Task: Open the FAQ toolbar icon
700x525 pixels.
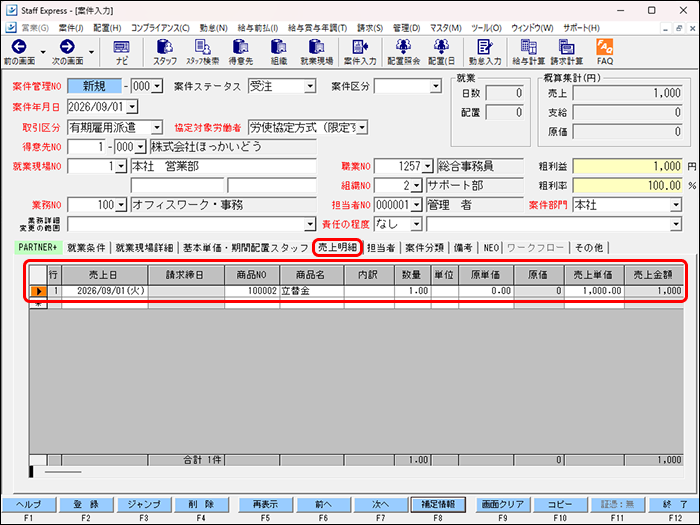Action: (605, 52)
